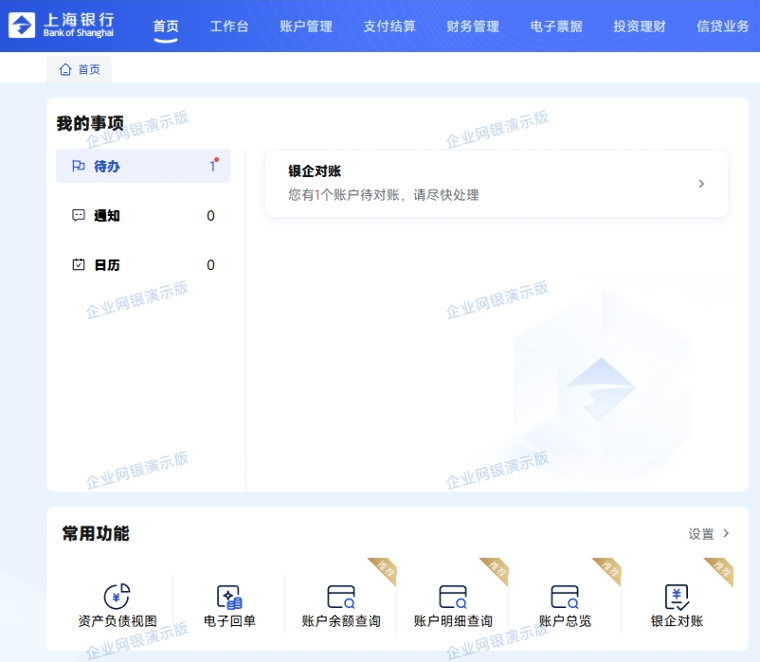Click the 常用功能 section heading
The image size is (760, 662).
point(95,534)
